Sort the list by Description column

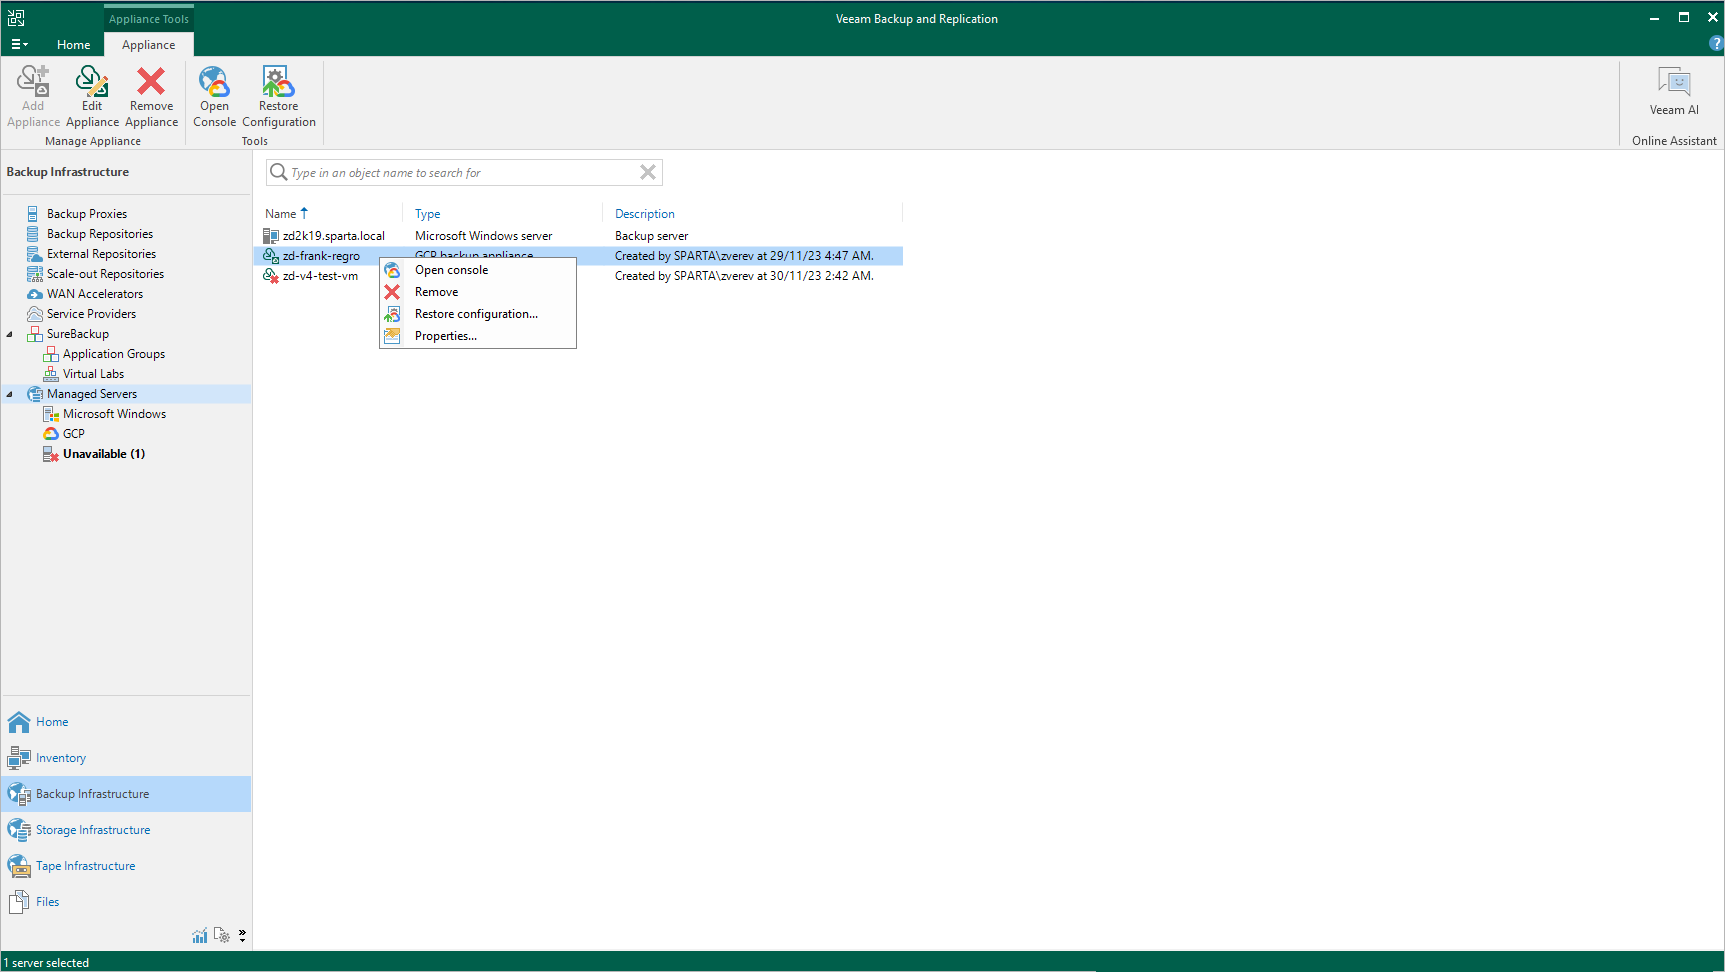pyautogui.click(x=645, y=214)
